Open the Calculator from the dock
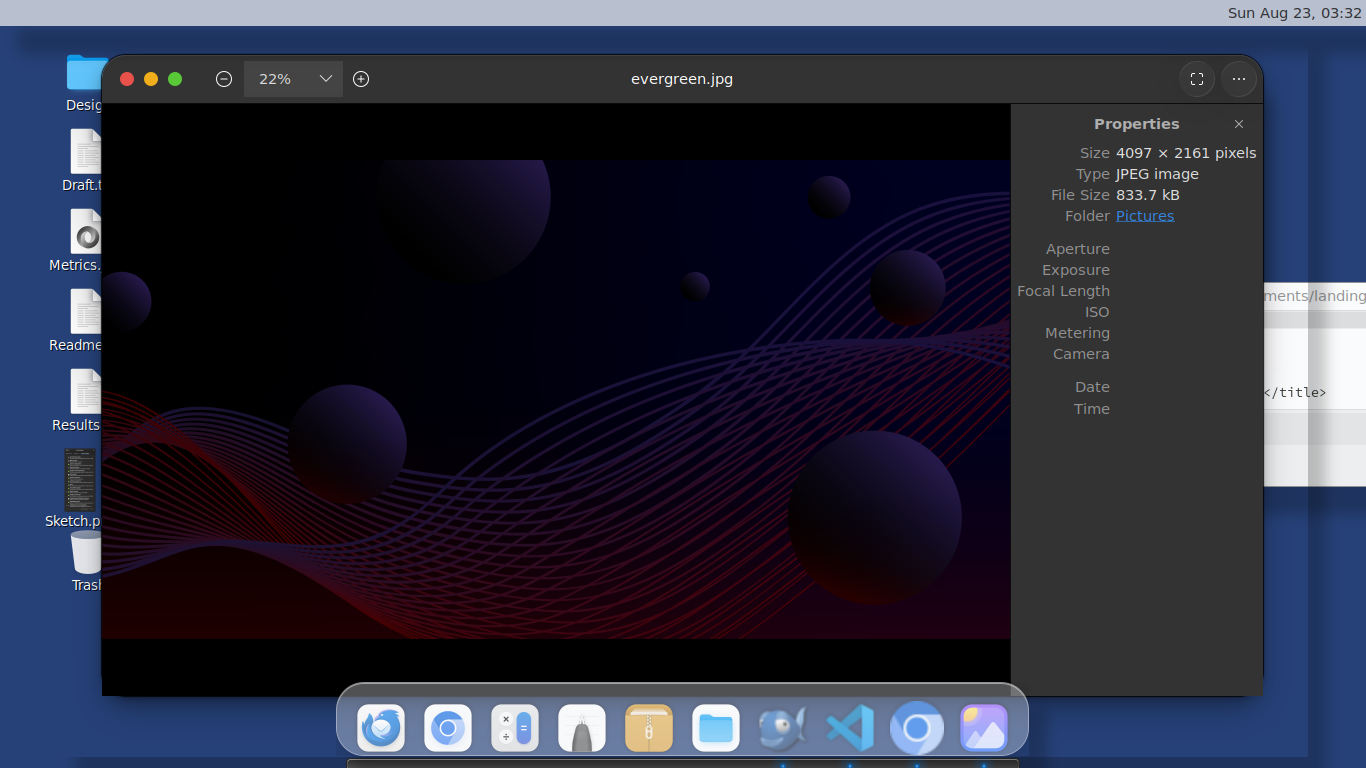1366x768 pixels. click(x=515, y=728)
